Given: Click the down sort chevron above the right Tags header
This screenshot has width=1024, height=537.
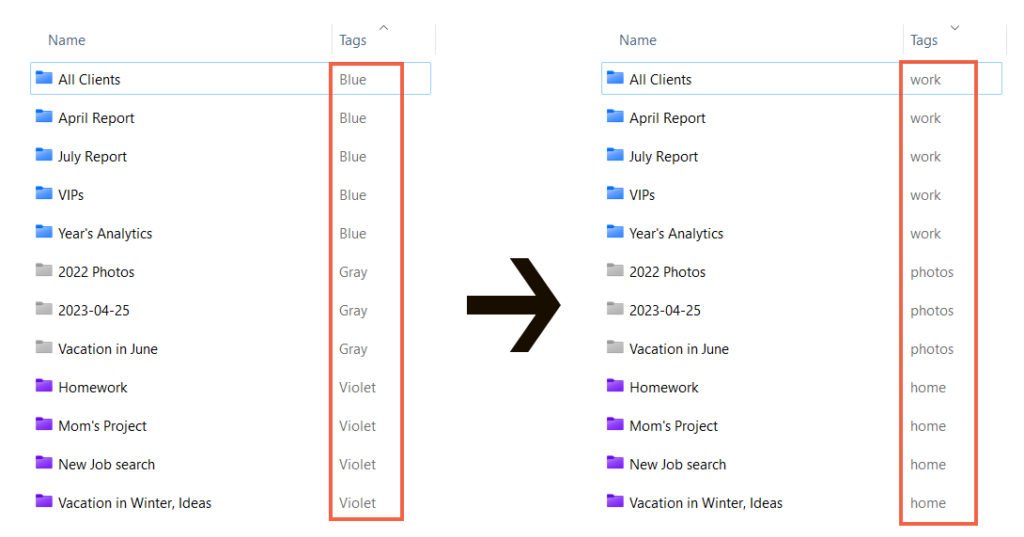Looking at the screenshot, I should click(955, 28).
